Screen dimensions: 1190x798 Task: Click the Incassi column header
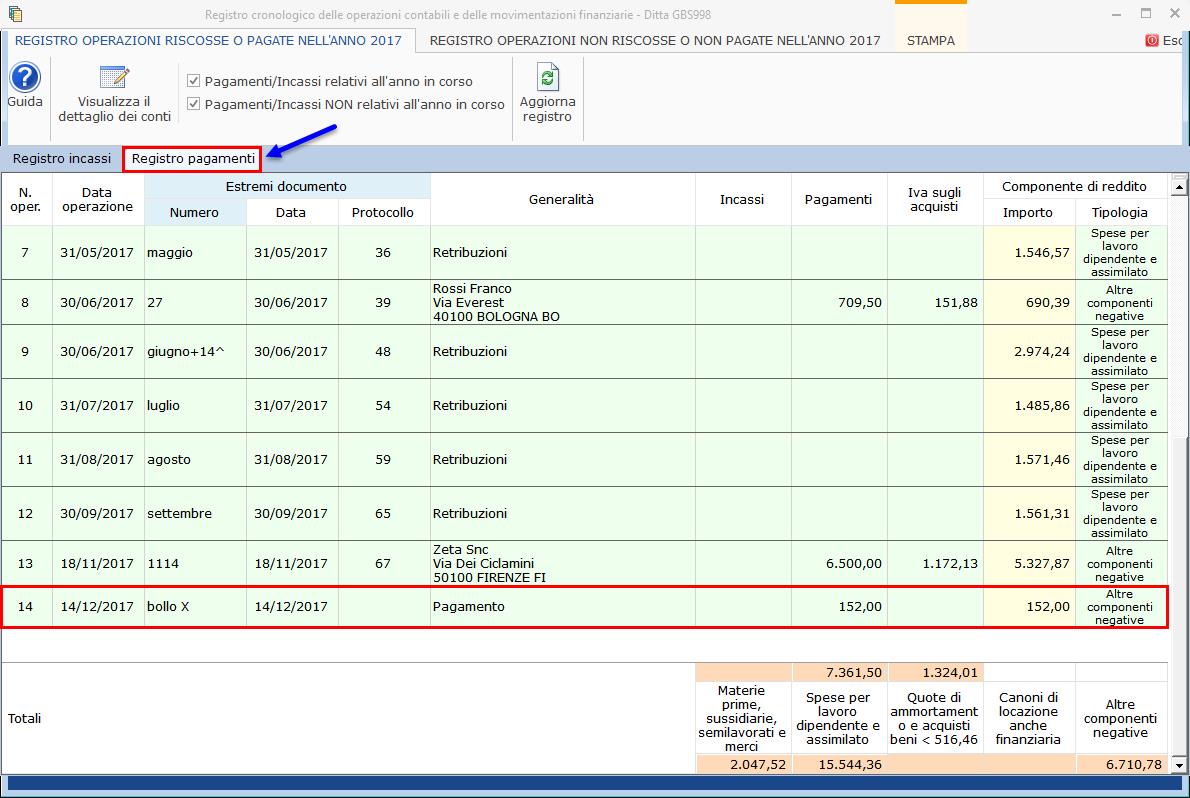742,199
